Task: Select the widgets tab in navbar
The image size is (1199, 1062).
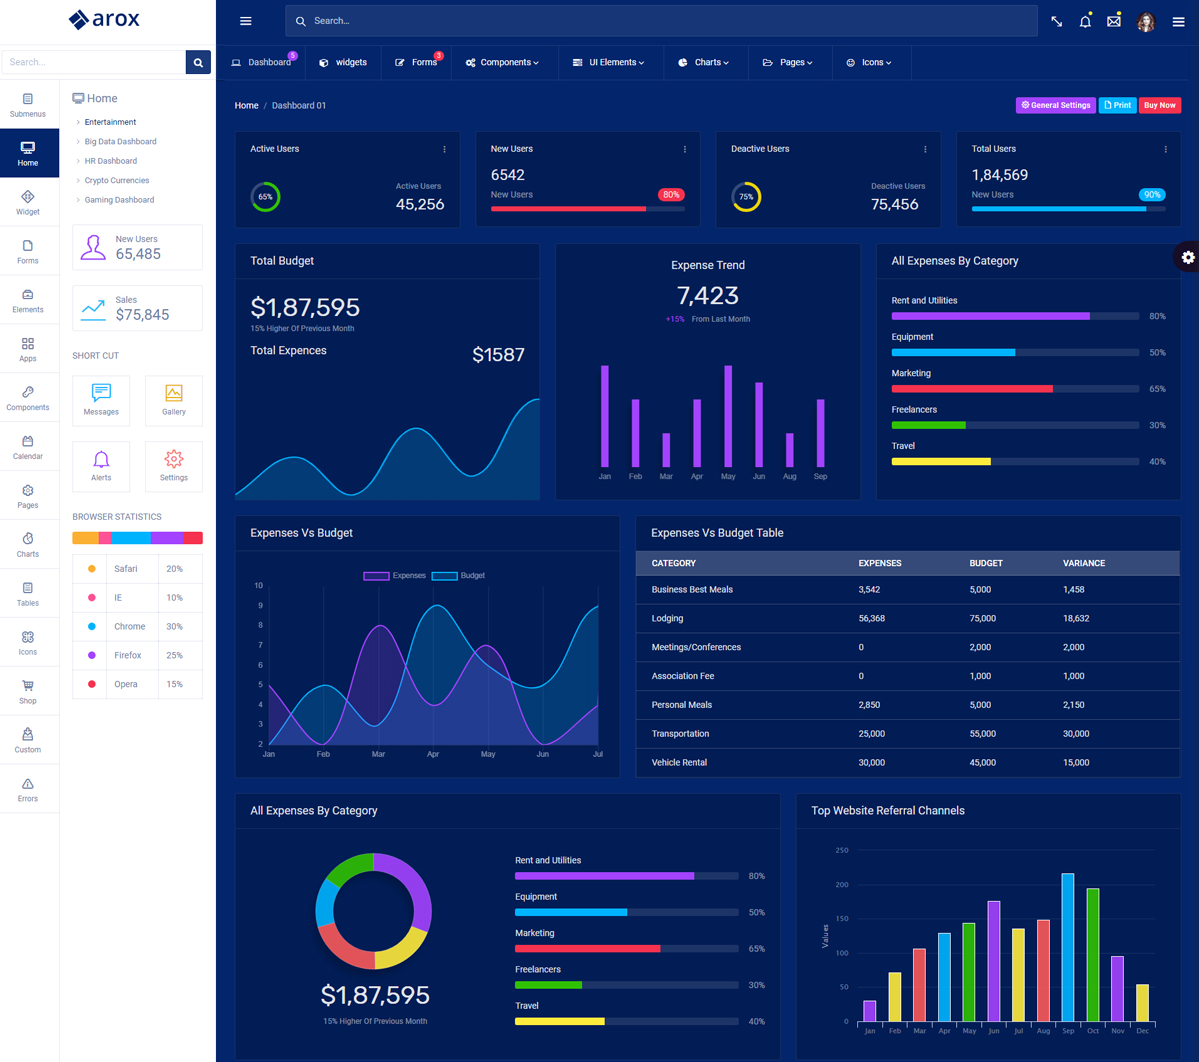Action: coord(343,62)
